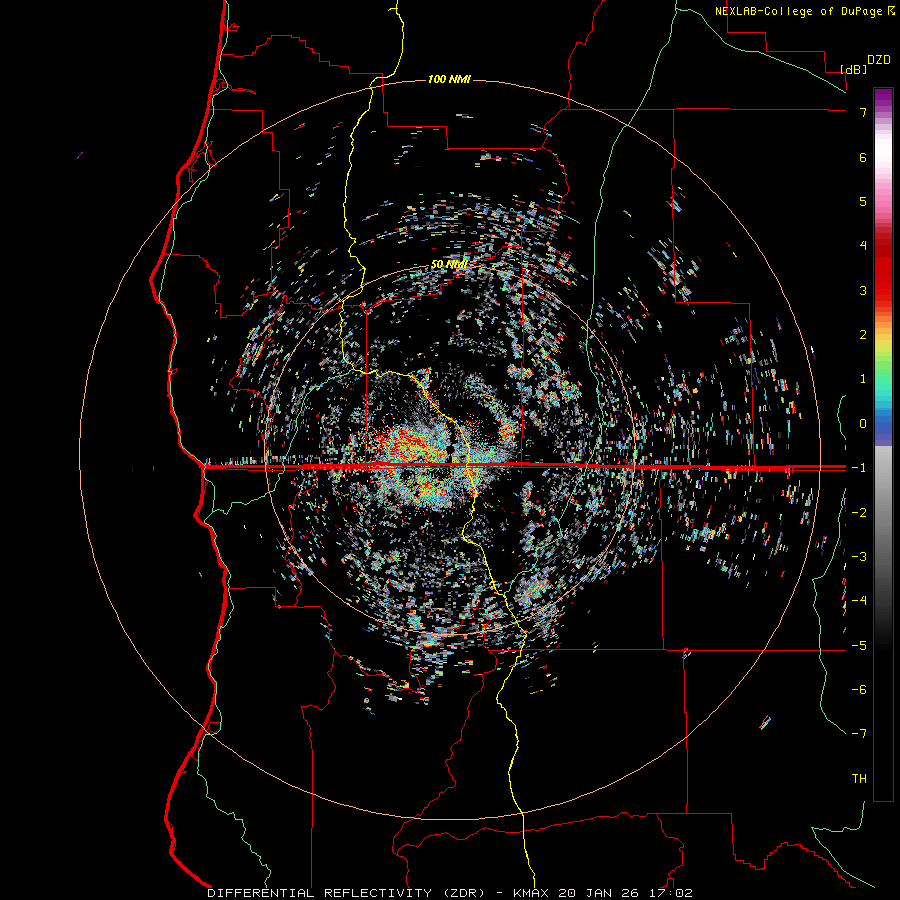This screenshot has width=900, height=900.
Task: Click the 100 NMI range ring label
Action: coord(449,79)
